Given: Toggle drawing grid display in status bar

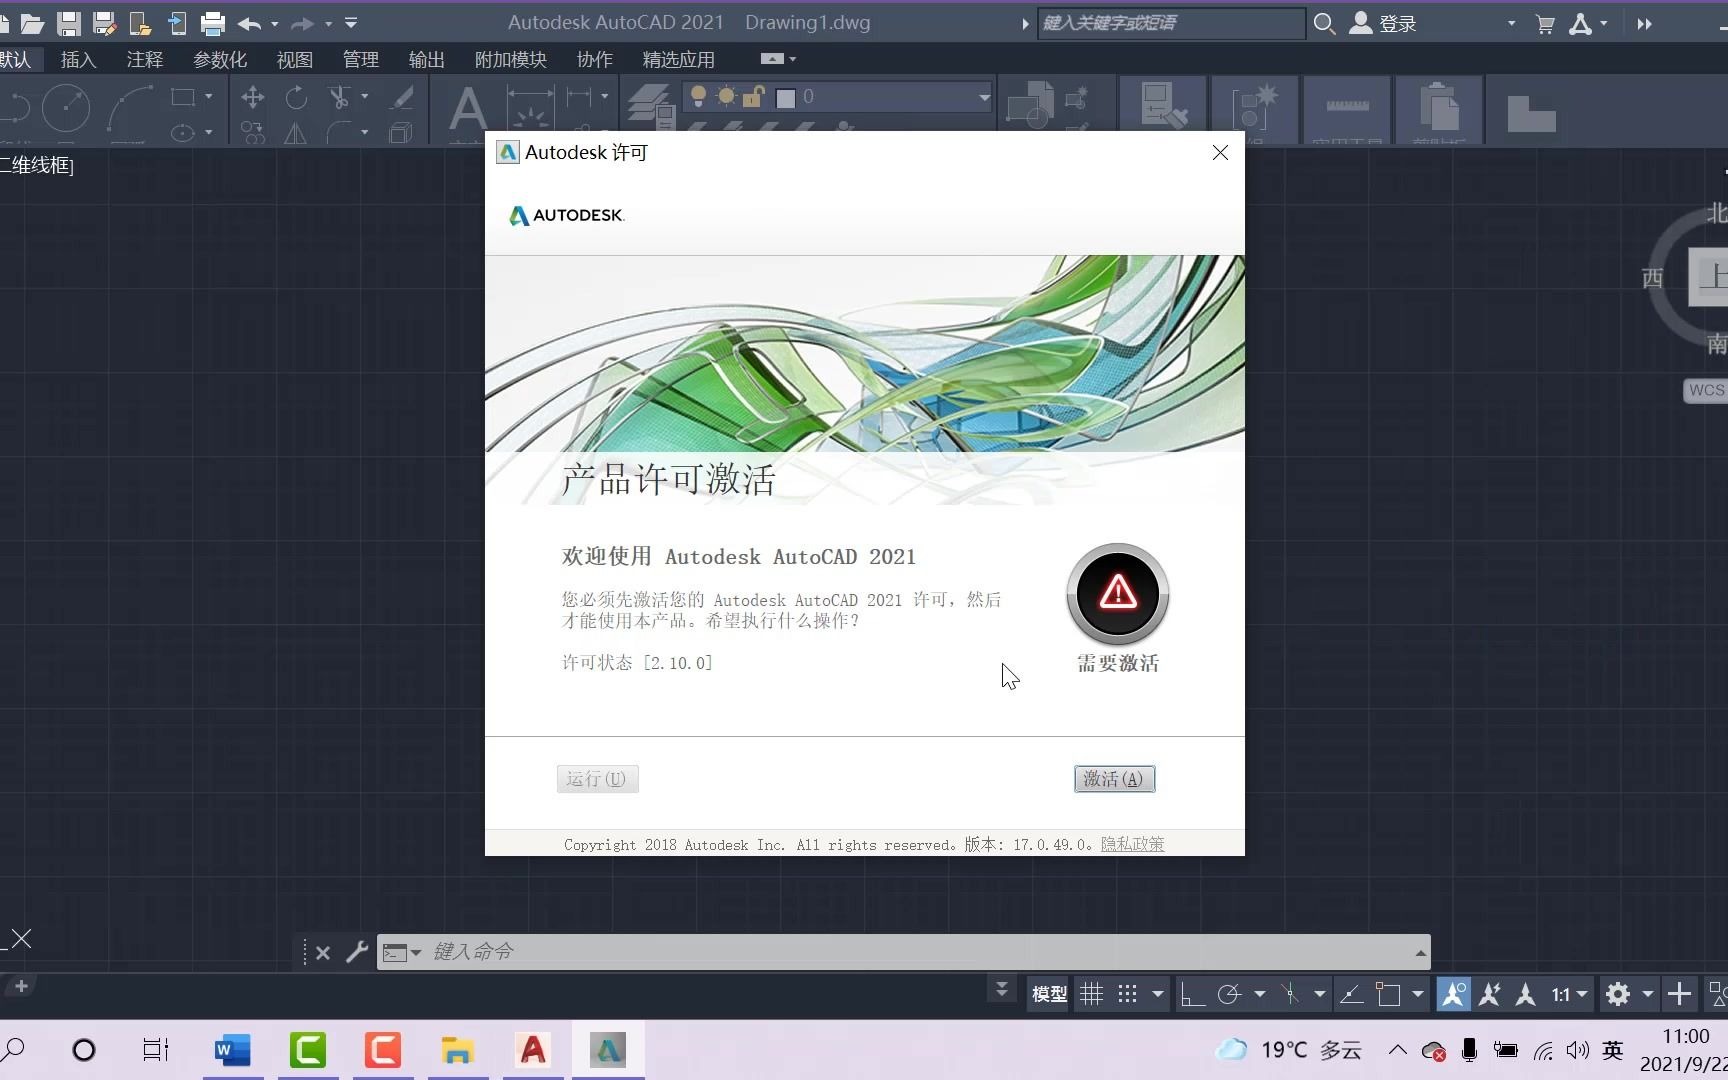Looking at the screenshot, I should pyautogui.click(x=1091, y=994).
